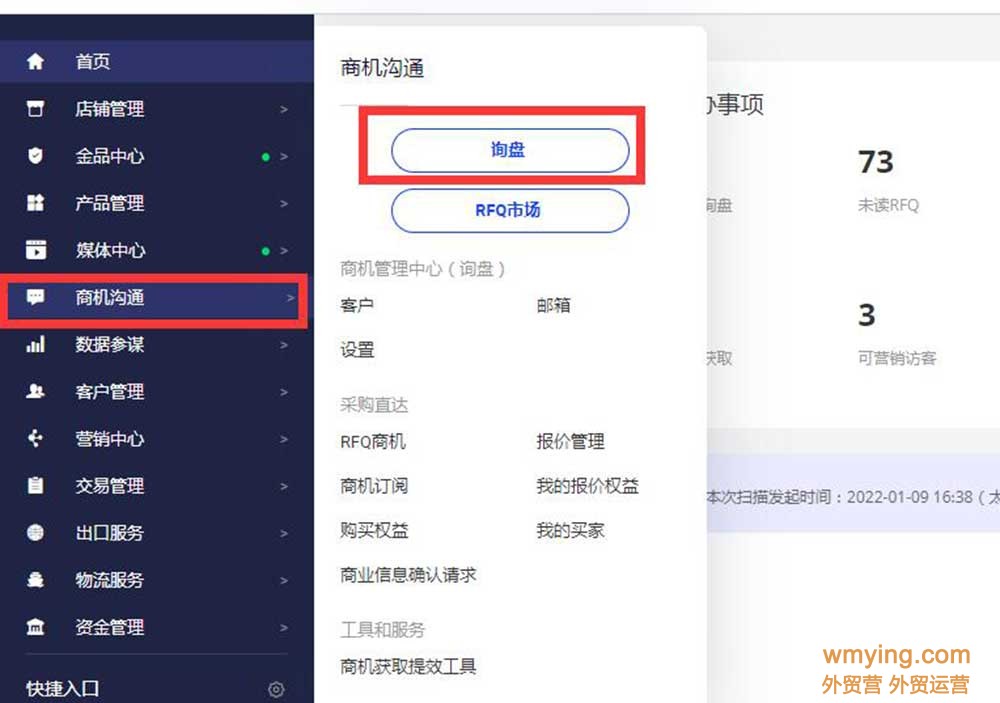The width and height of the screenshot is (1000, 703).
Task: Open 商机获取提效工具 link
Action: pos(408,667)
